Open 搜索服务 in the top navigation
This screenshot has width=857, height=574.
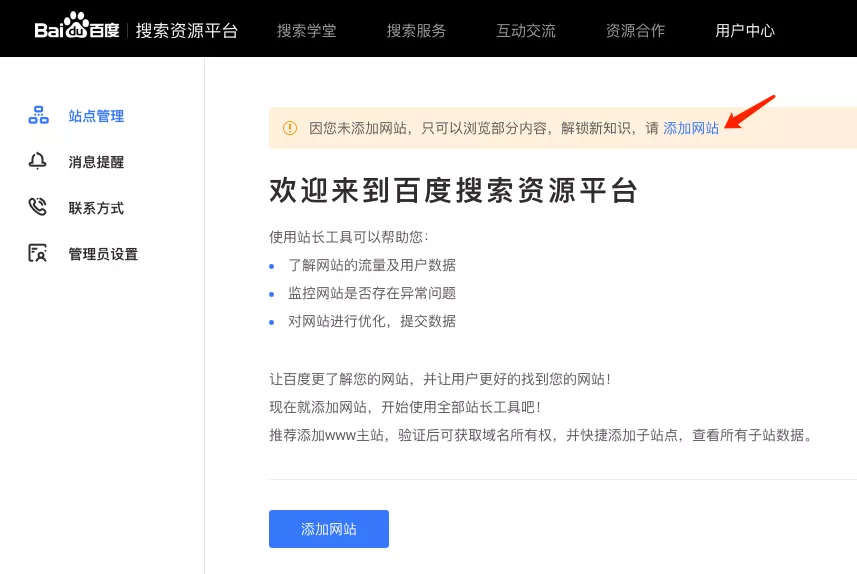point(416,31)
